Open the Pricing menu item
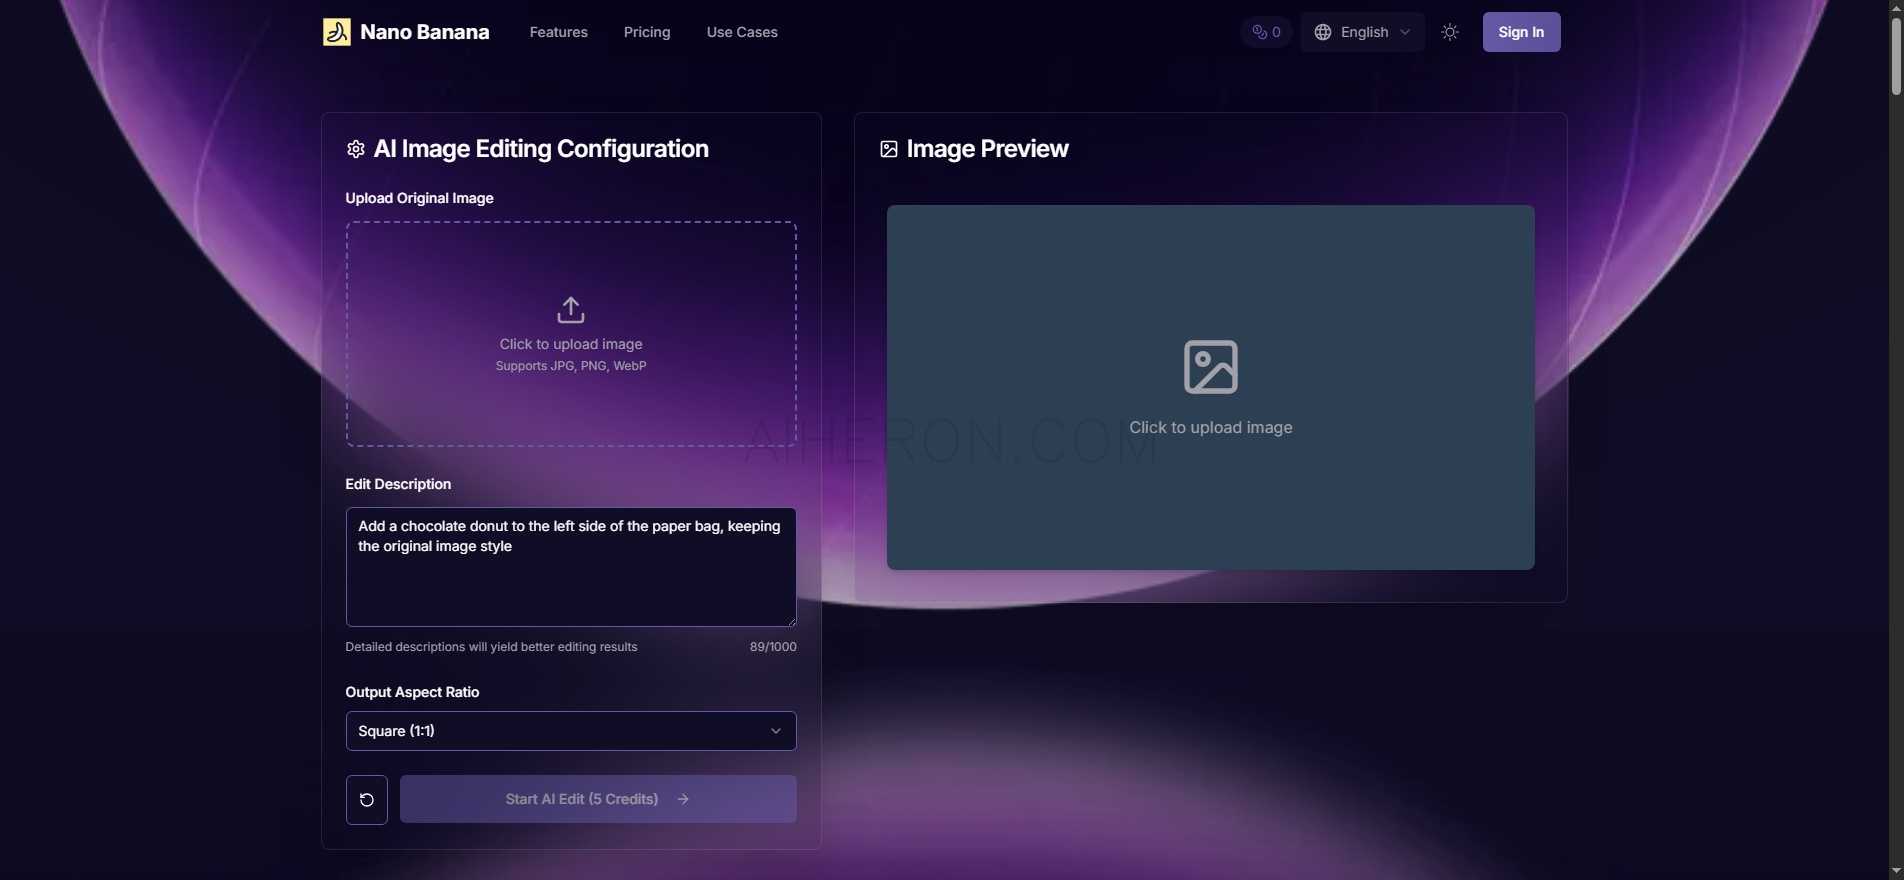The image size is (1904, 880). [x=647, y=32]
